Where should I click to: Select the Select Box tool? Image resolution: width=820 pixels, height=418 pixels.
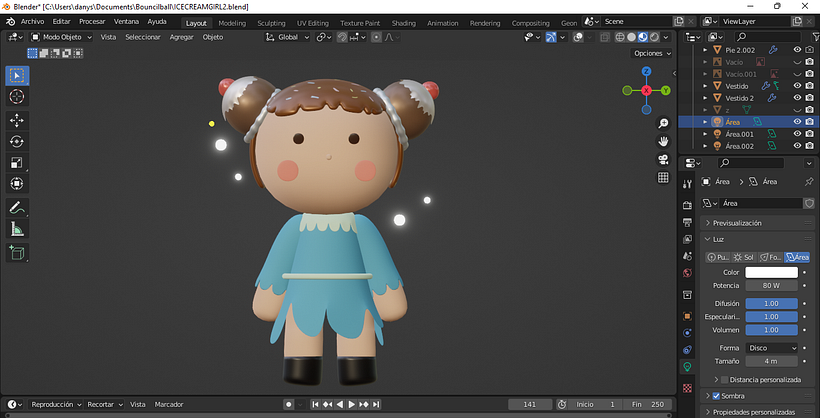(x=17, y=76)
